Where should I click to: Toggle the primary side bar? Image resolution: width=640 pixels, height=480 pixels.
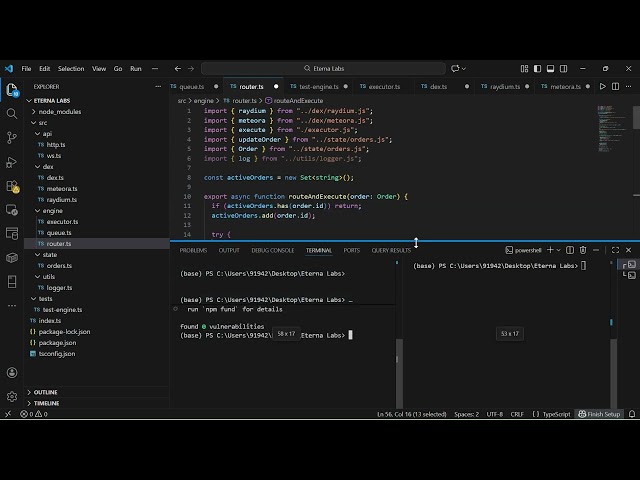(x=537, y=69)
